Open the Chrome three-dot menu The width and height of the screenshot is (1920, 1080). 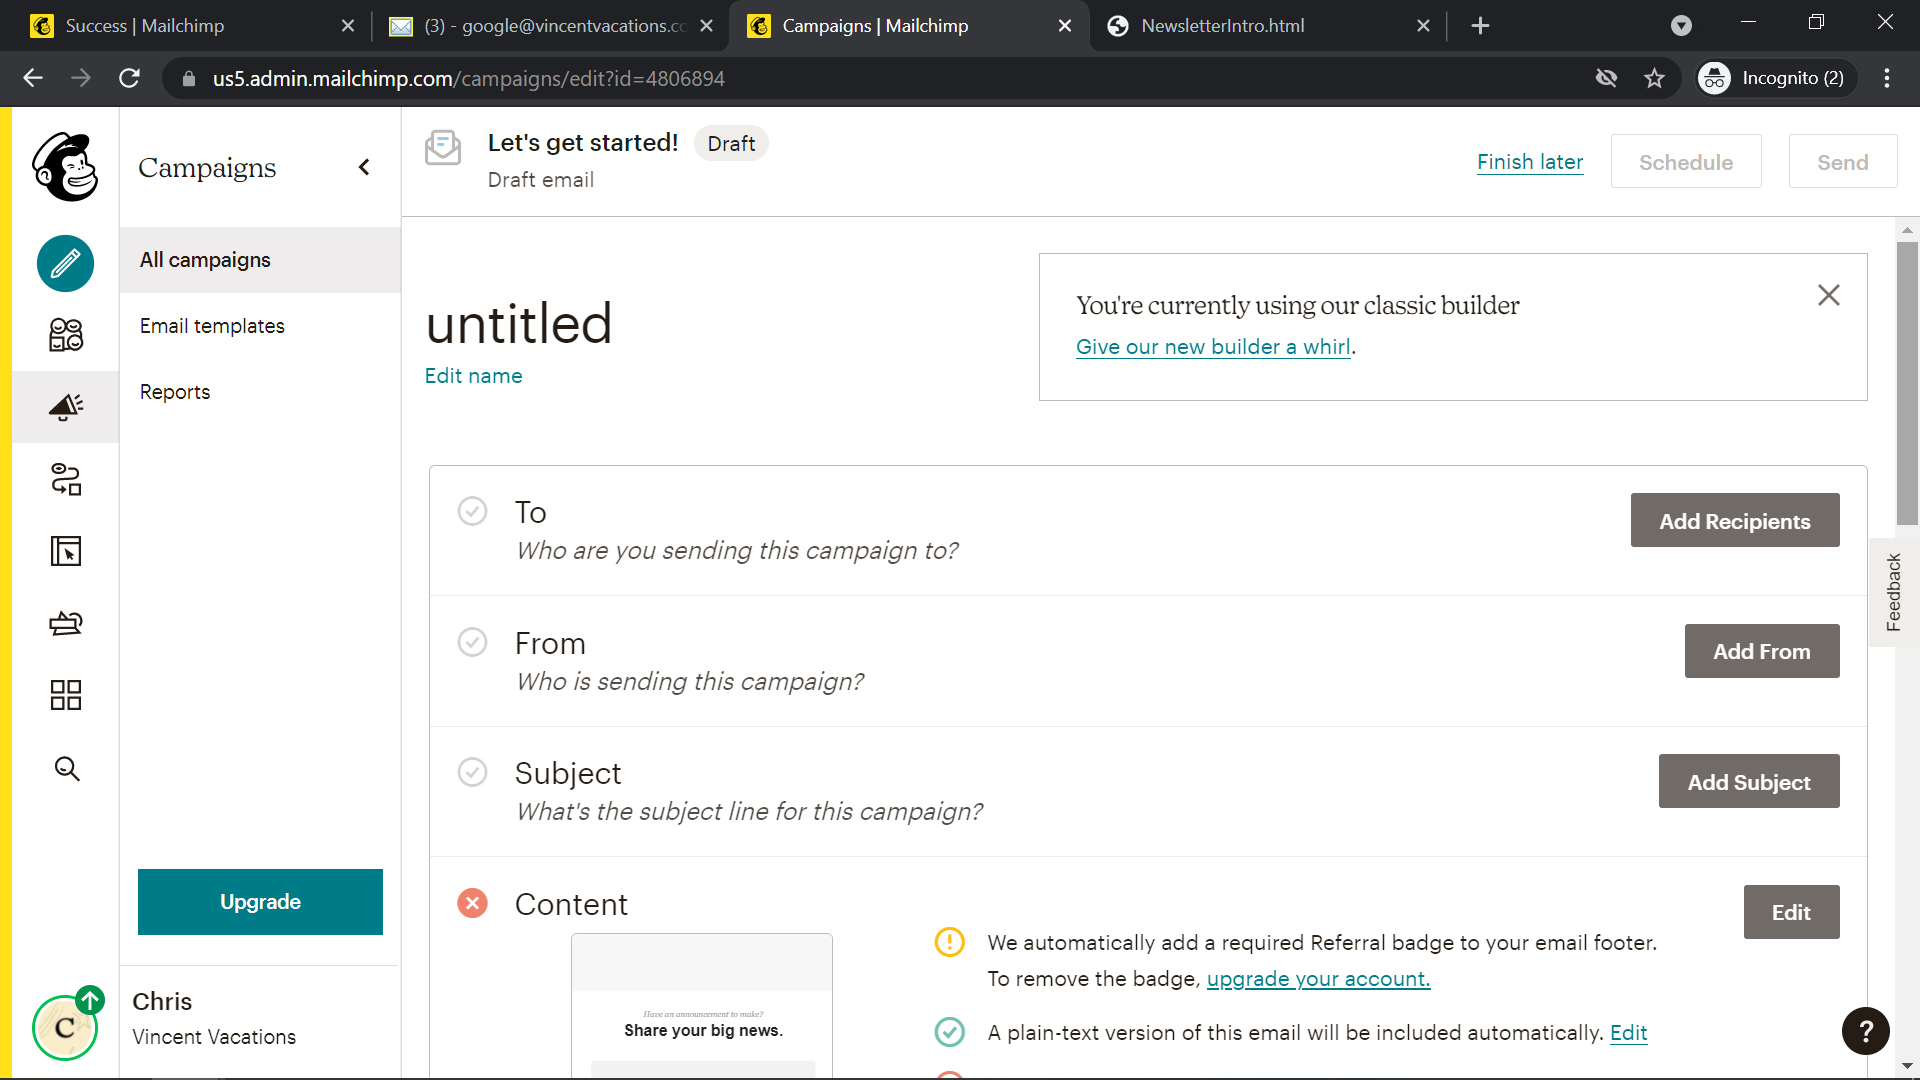point(1887,78)
